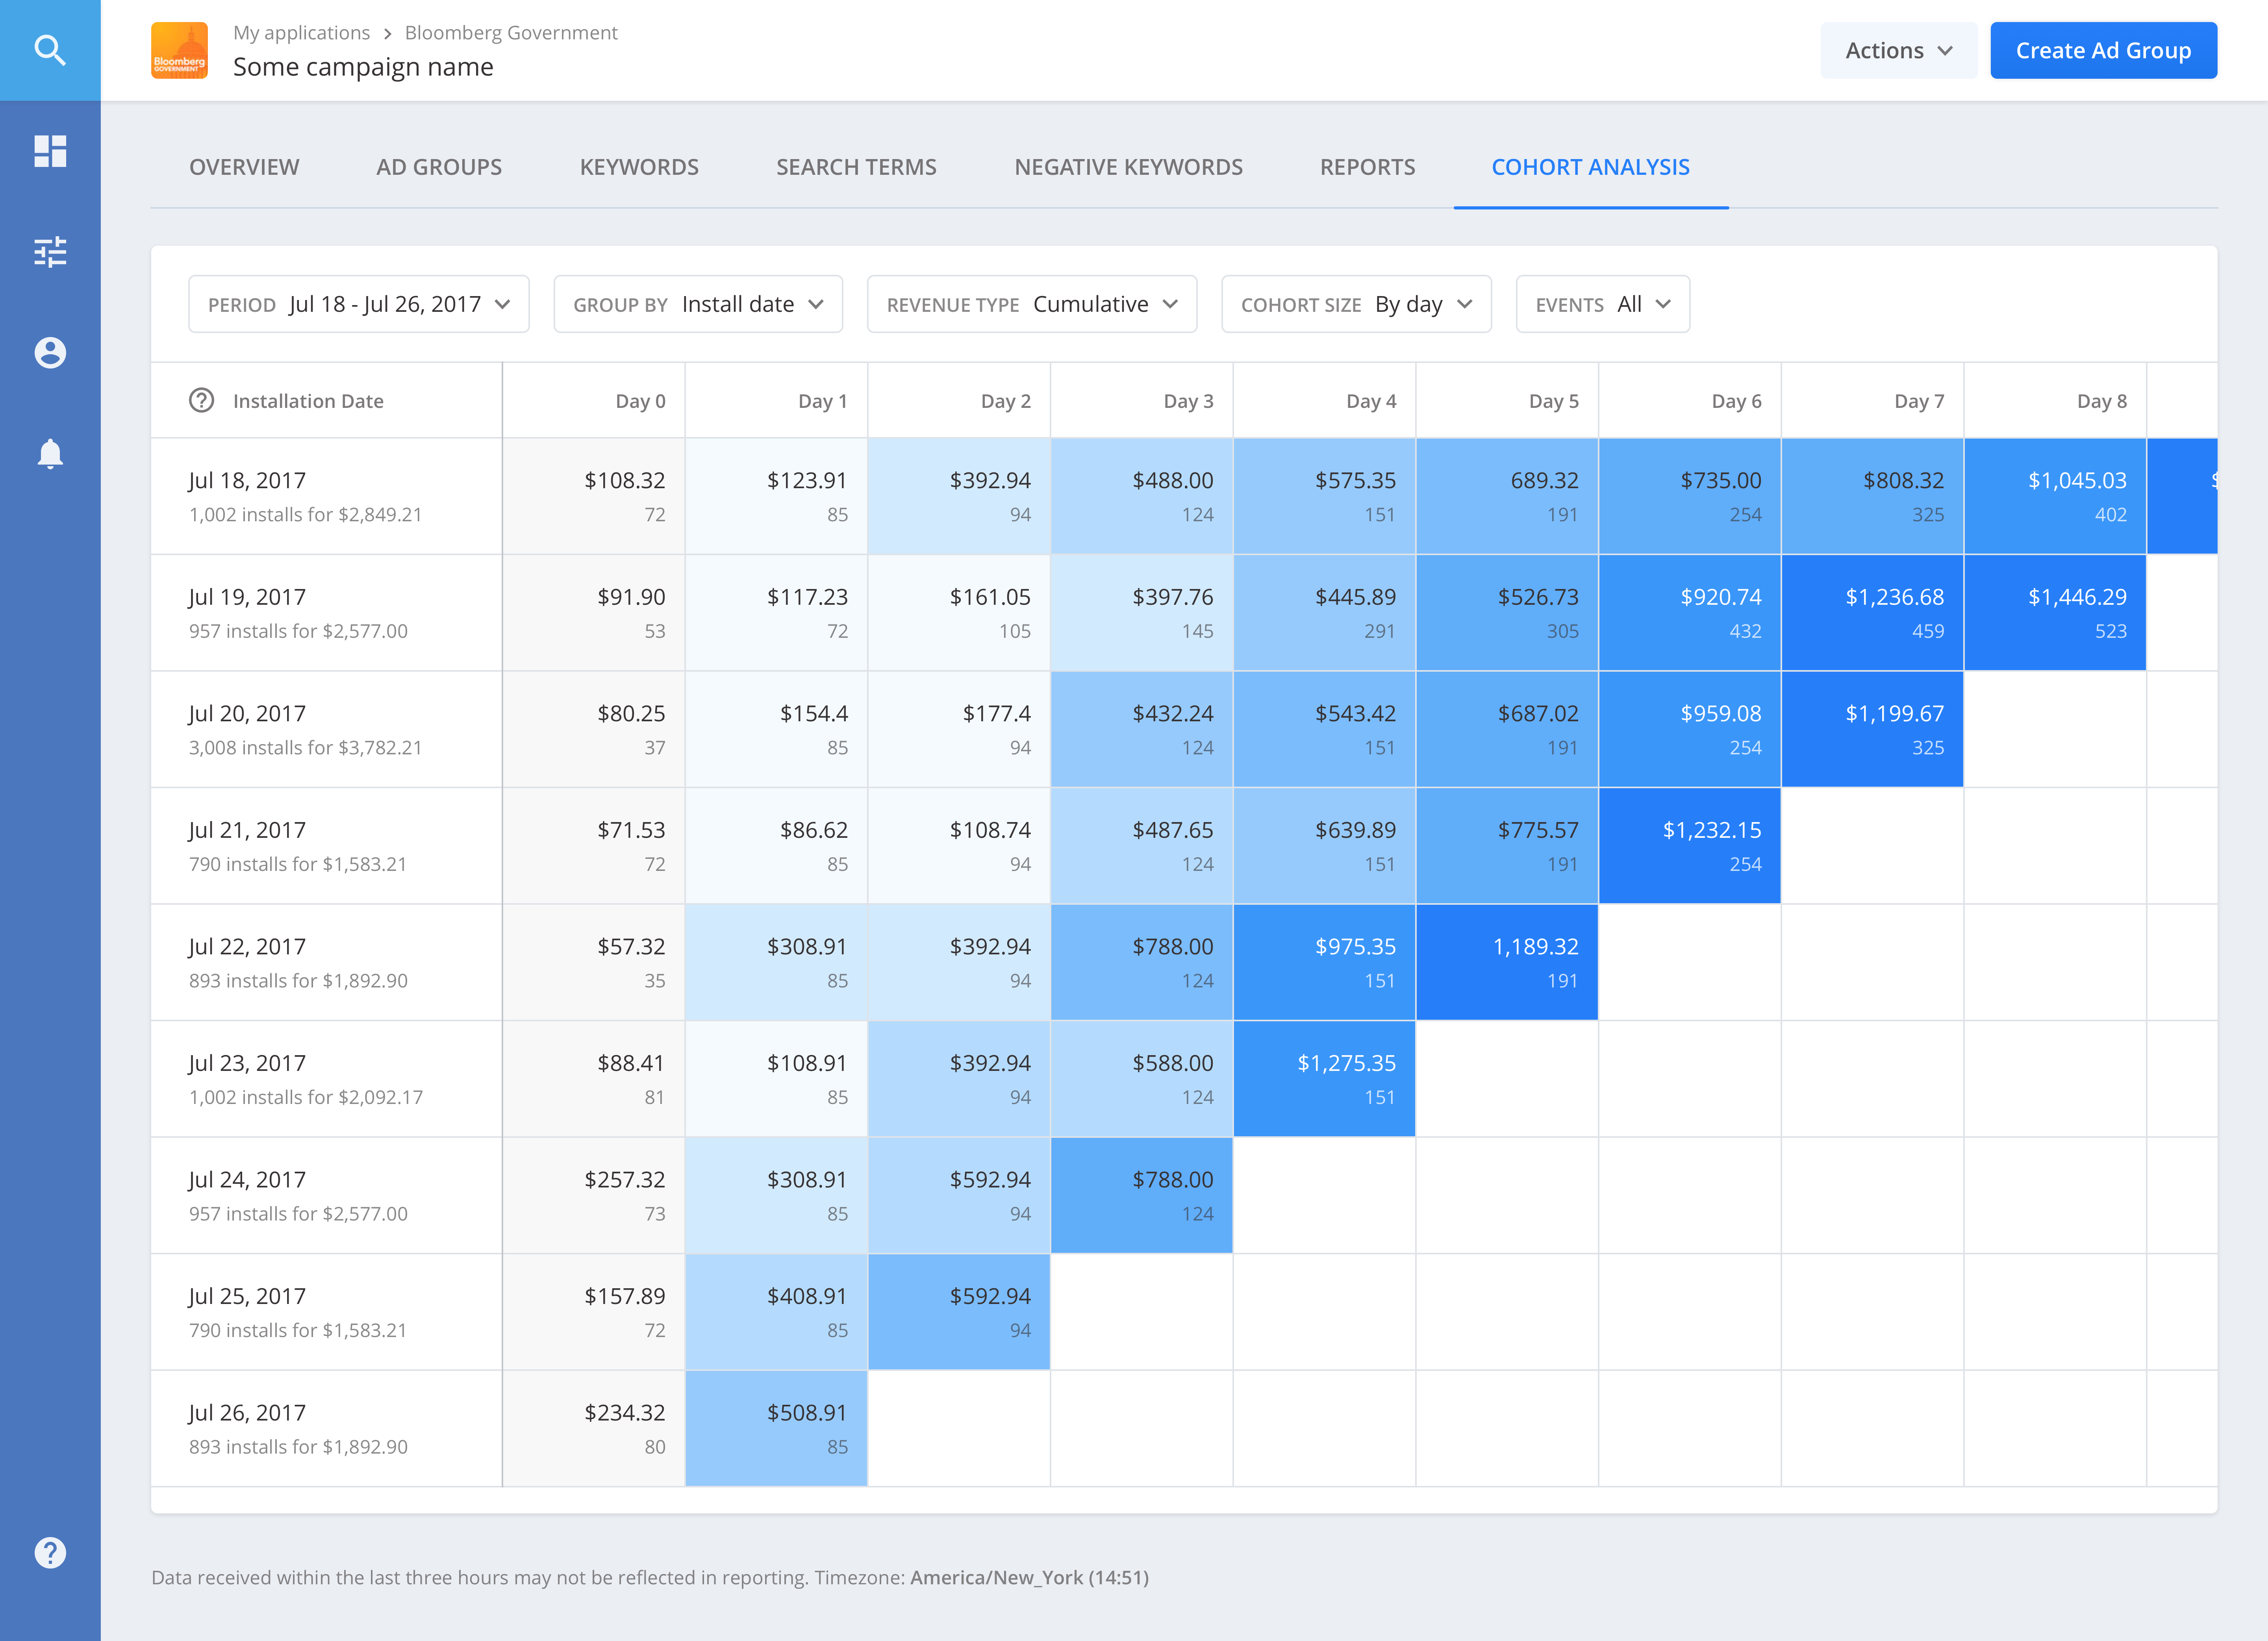The image size is (2268, 1641).
Task: Click the Create Ad Group button
Action: coord(2103,50)
